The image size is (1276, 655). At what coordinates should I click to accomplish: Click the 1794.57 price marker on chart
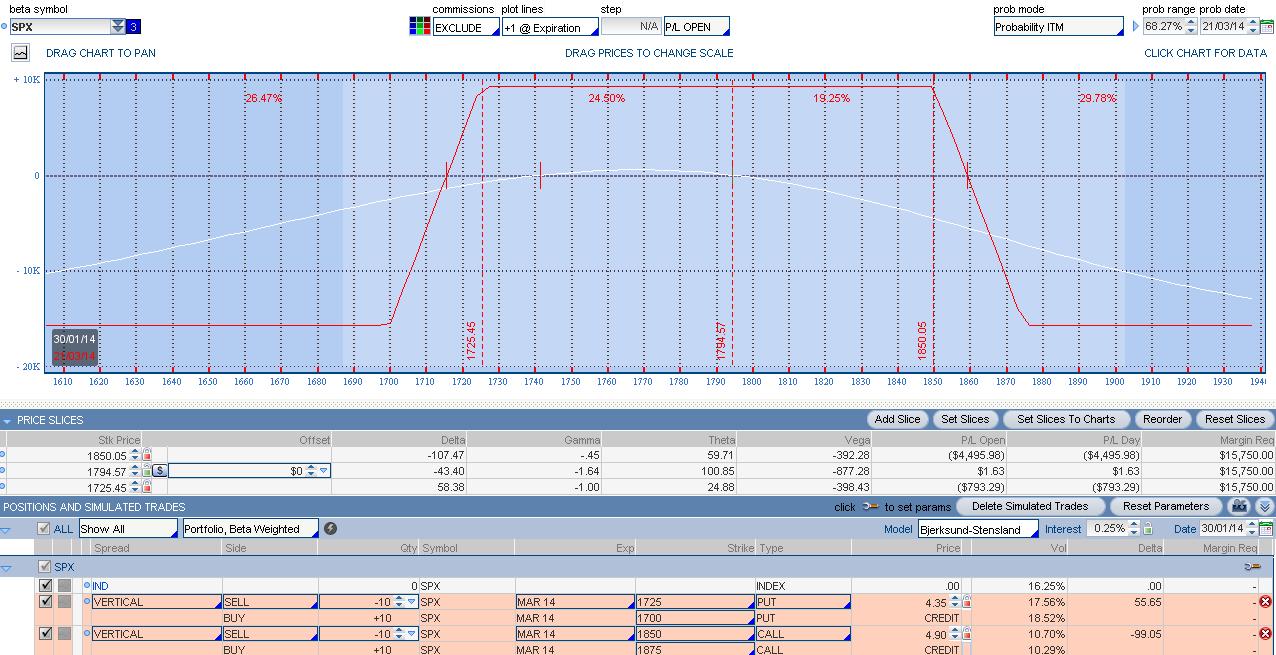721,341
